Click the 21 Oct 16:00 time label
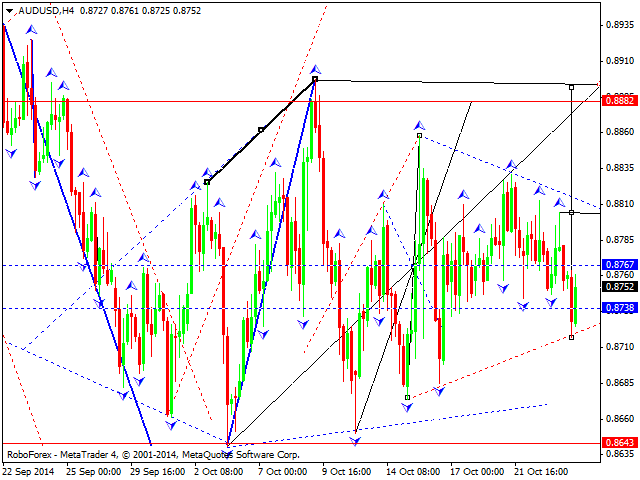 tap(541, 471)
